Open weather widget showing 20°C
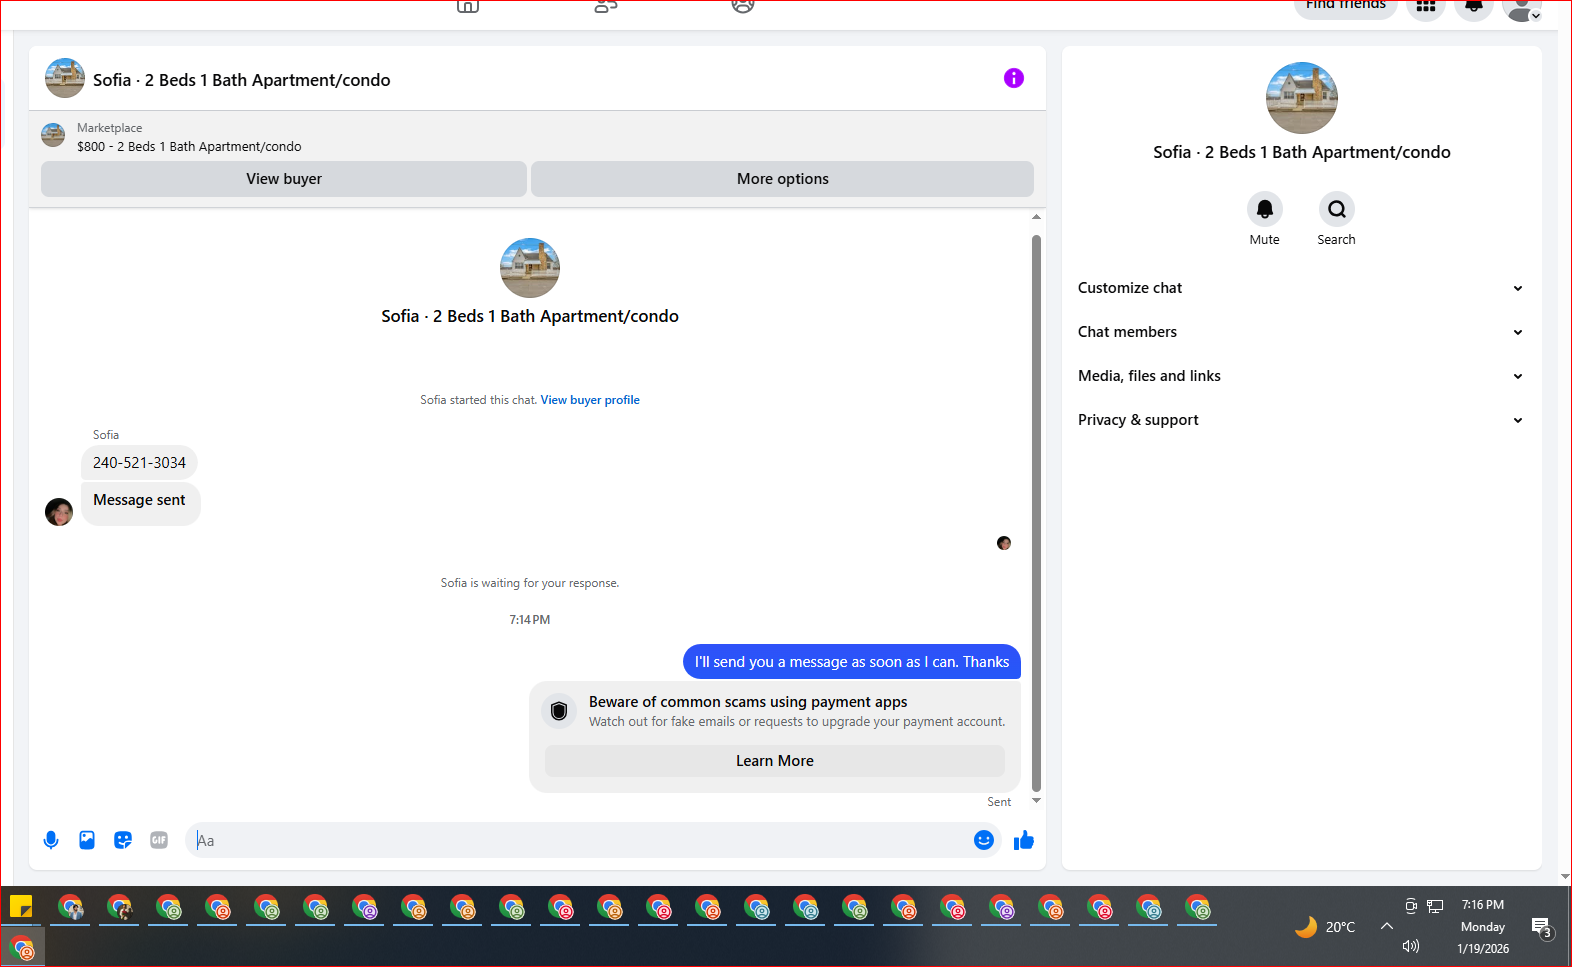Image resolution: width=1572 pixels, height=967 pixels. point(1325,927)
